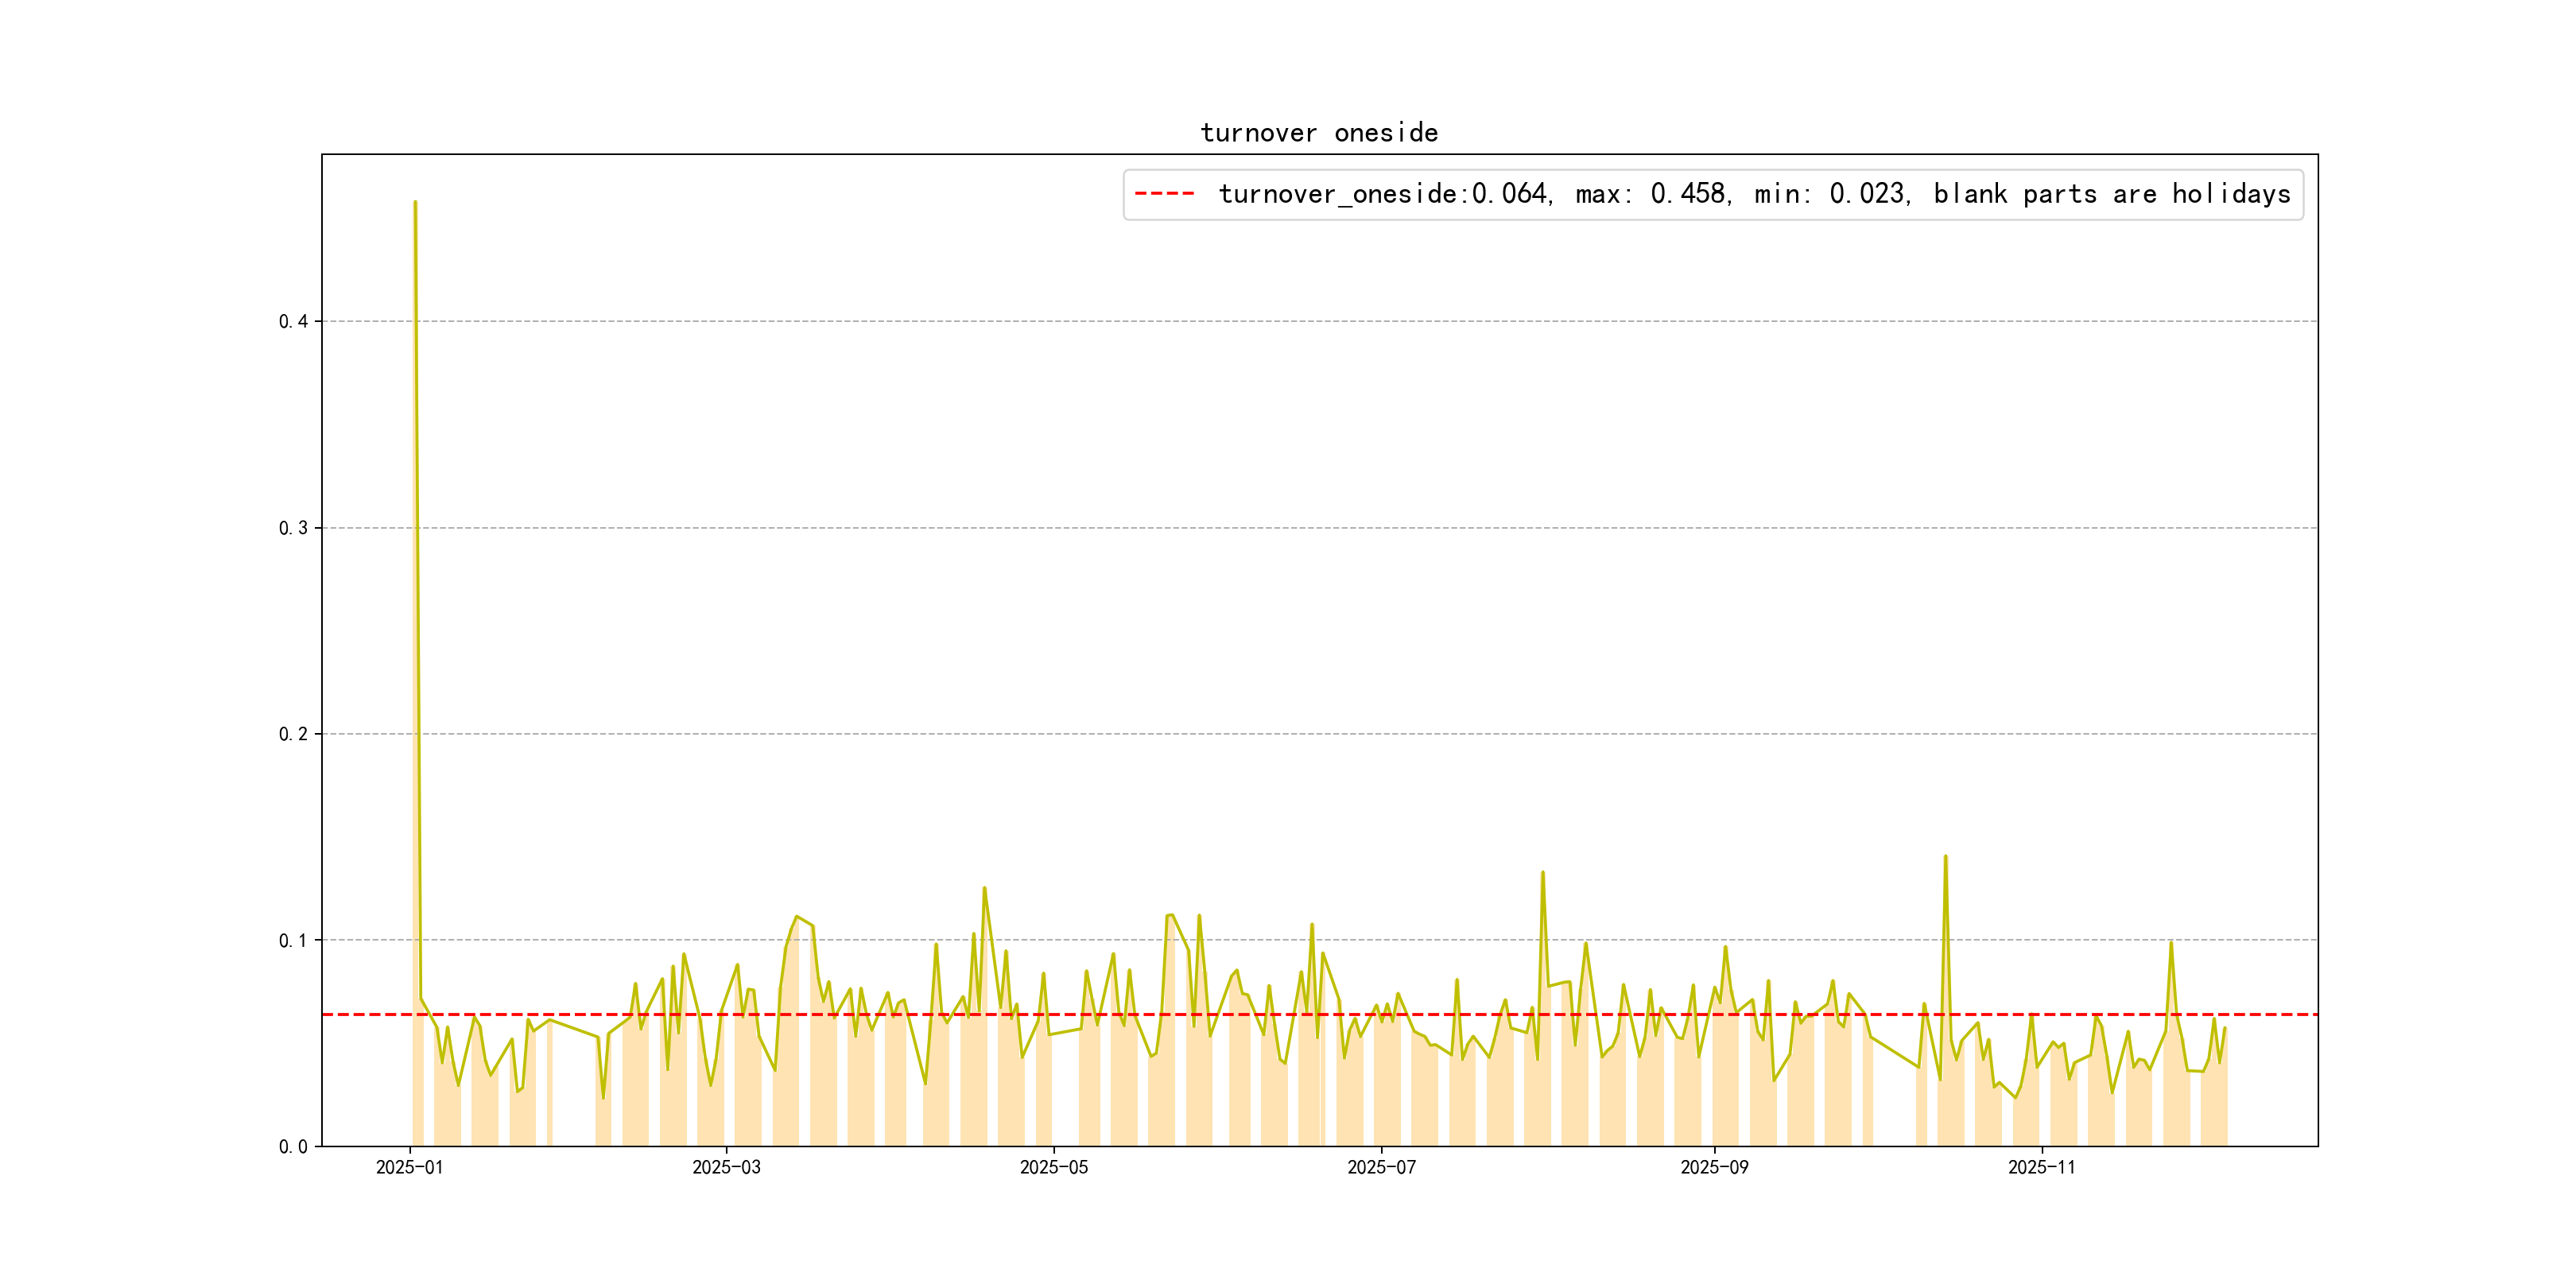Click the 0.1 y-axis tick label
Screen dimensions: 2576x1288
point(293,940)
